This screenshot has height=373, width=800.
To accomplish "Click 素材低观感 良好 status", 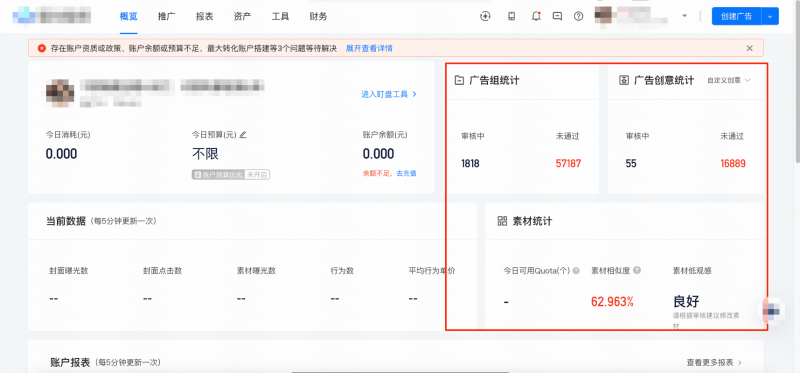I will point(686,301).
